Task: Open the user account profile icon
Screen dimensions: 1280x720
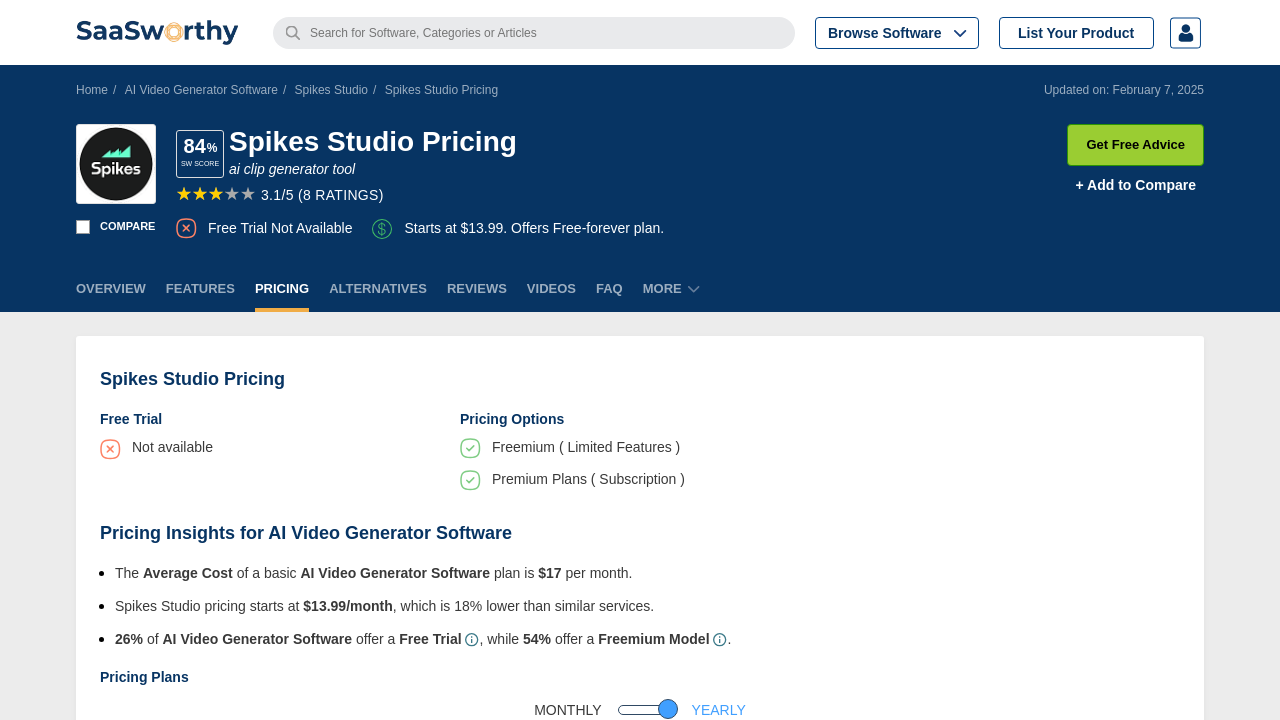Action: coord(1185,33)
